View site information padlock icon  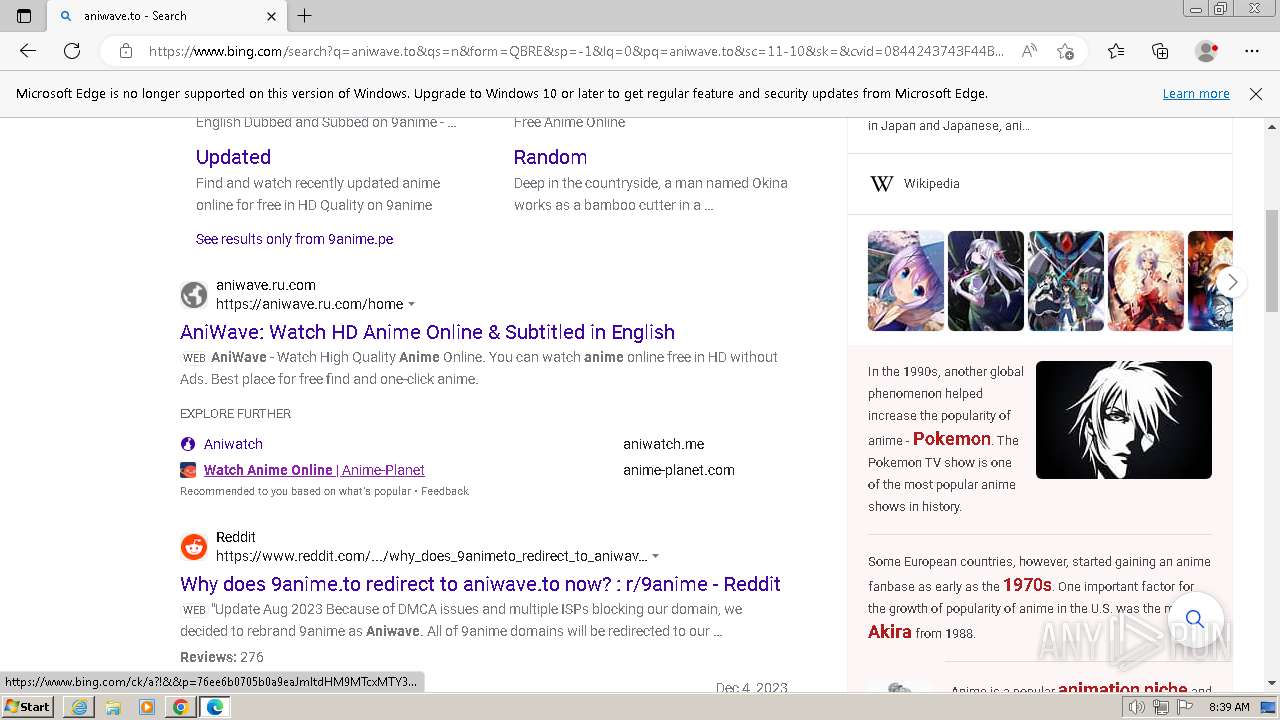126,51
